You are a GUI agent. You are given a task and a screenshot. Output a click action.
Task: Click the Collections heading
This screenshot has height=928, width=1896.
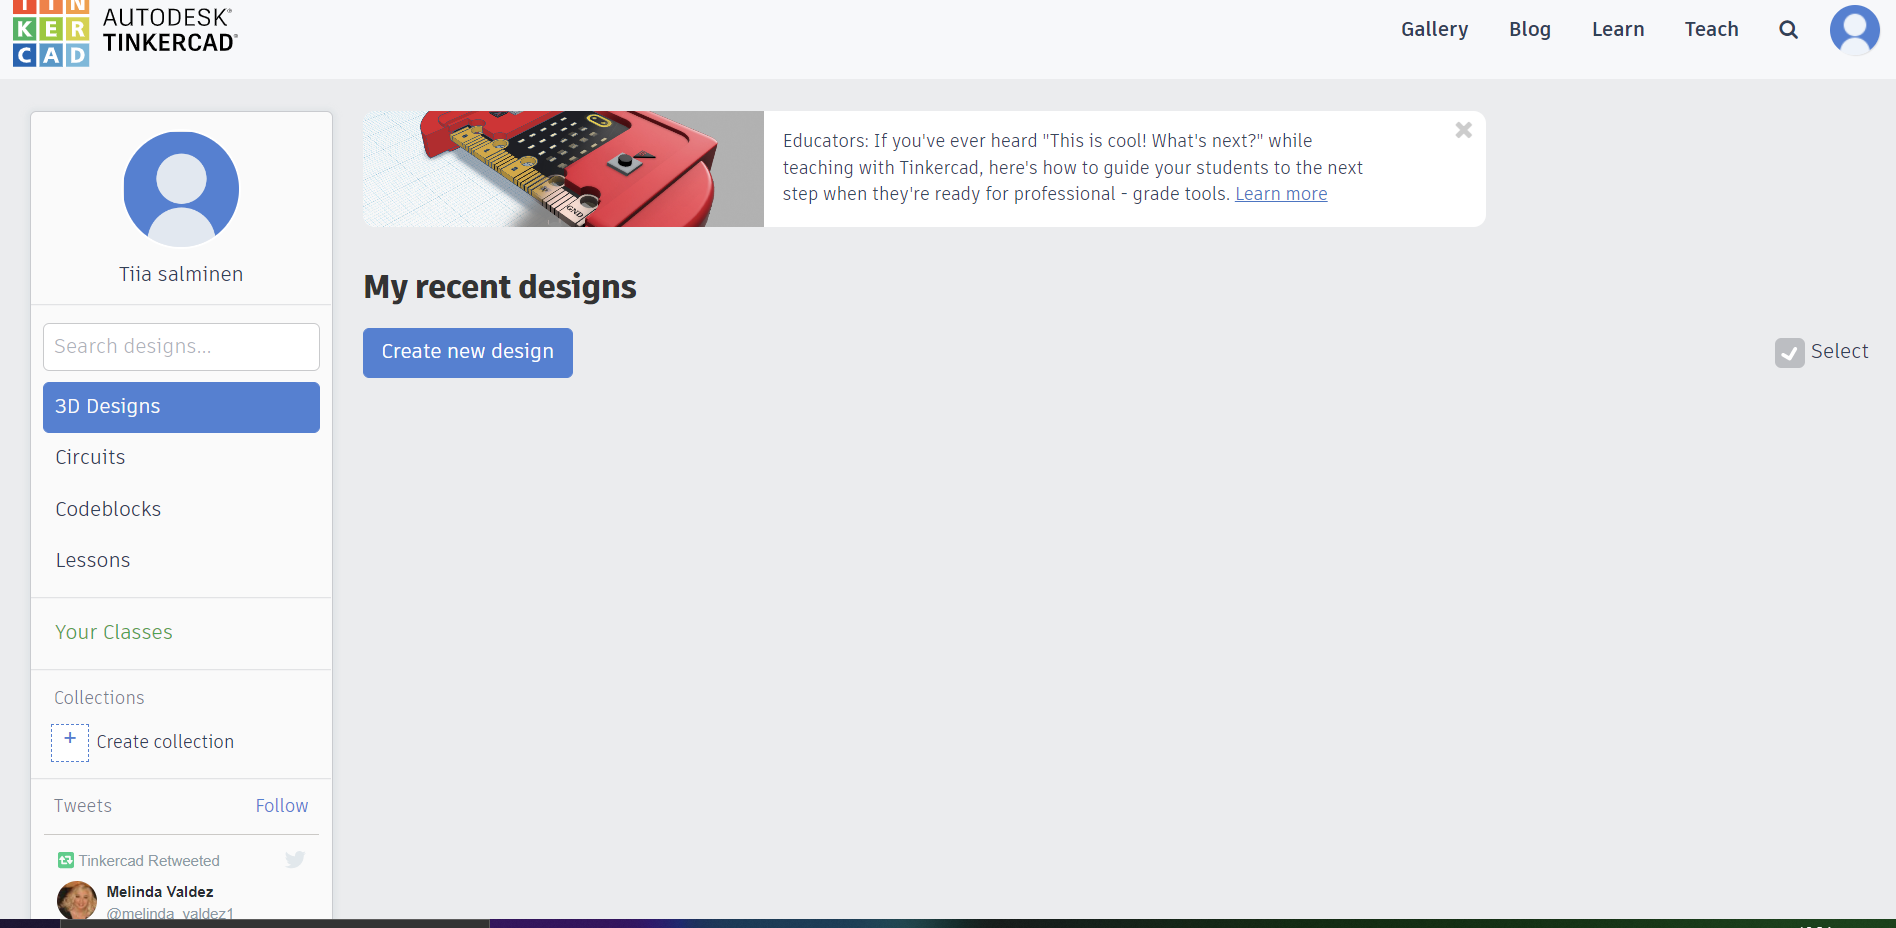[x=99, y=698]
